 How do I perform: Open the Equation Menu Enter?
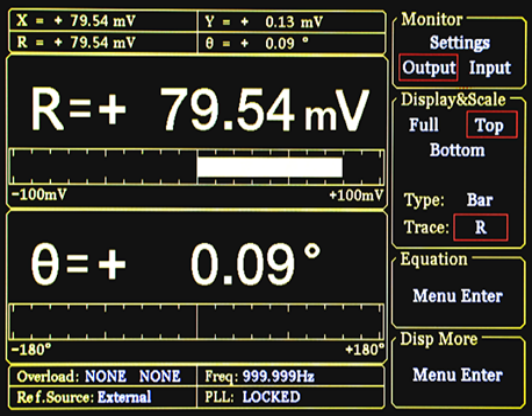tap(458, 296)
